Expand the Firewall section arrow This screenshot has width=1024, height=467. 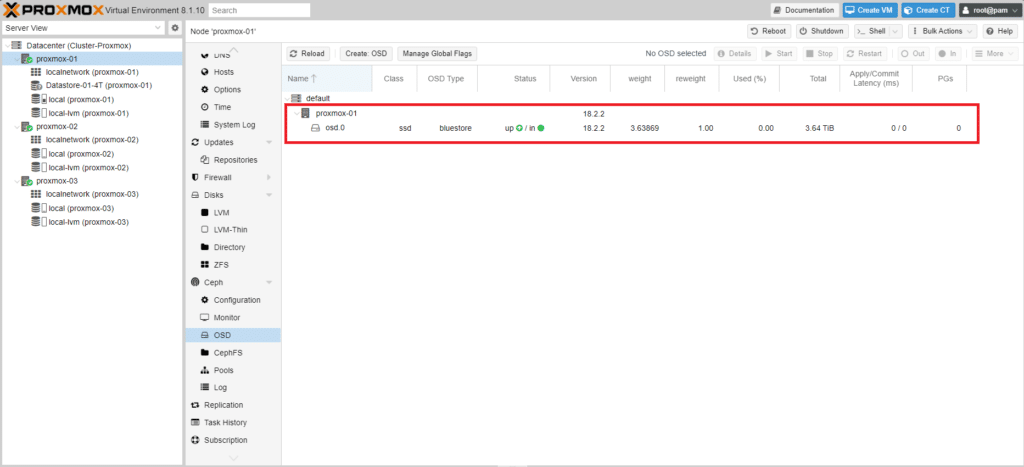tap(269, 178)
